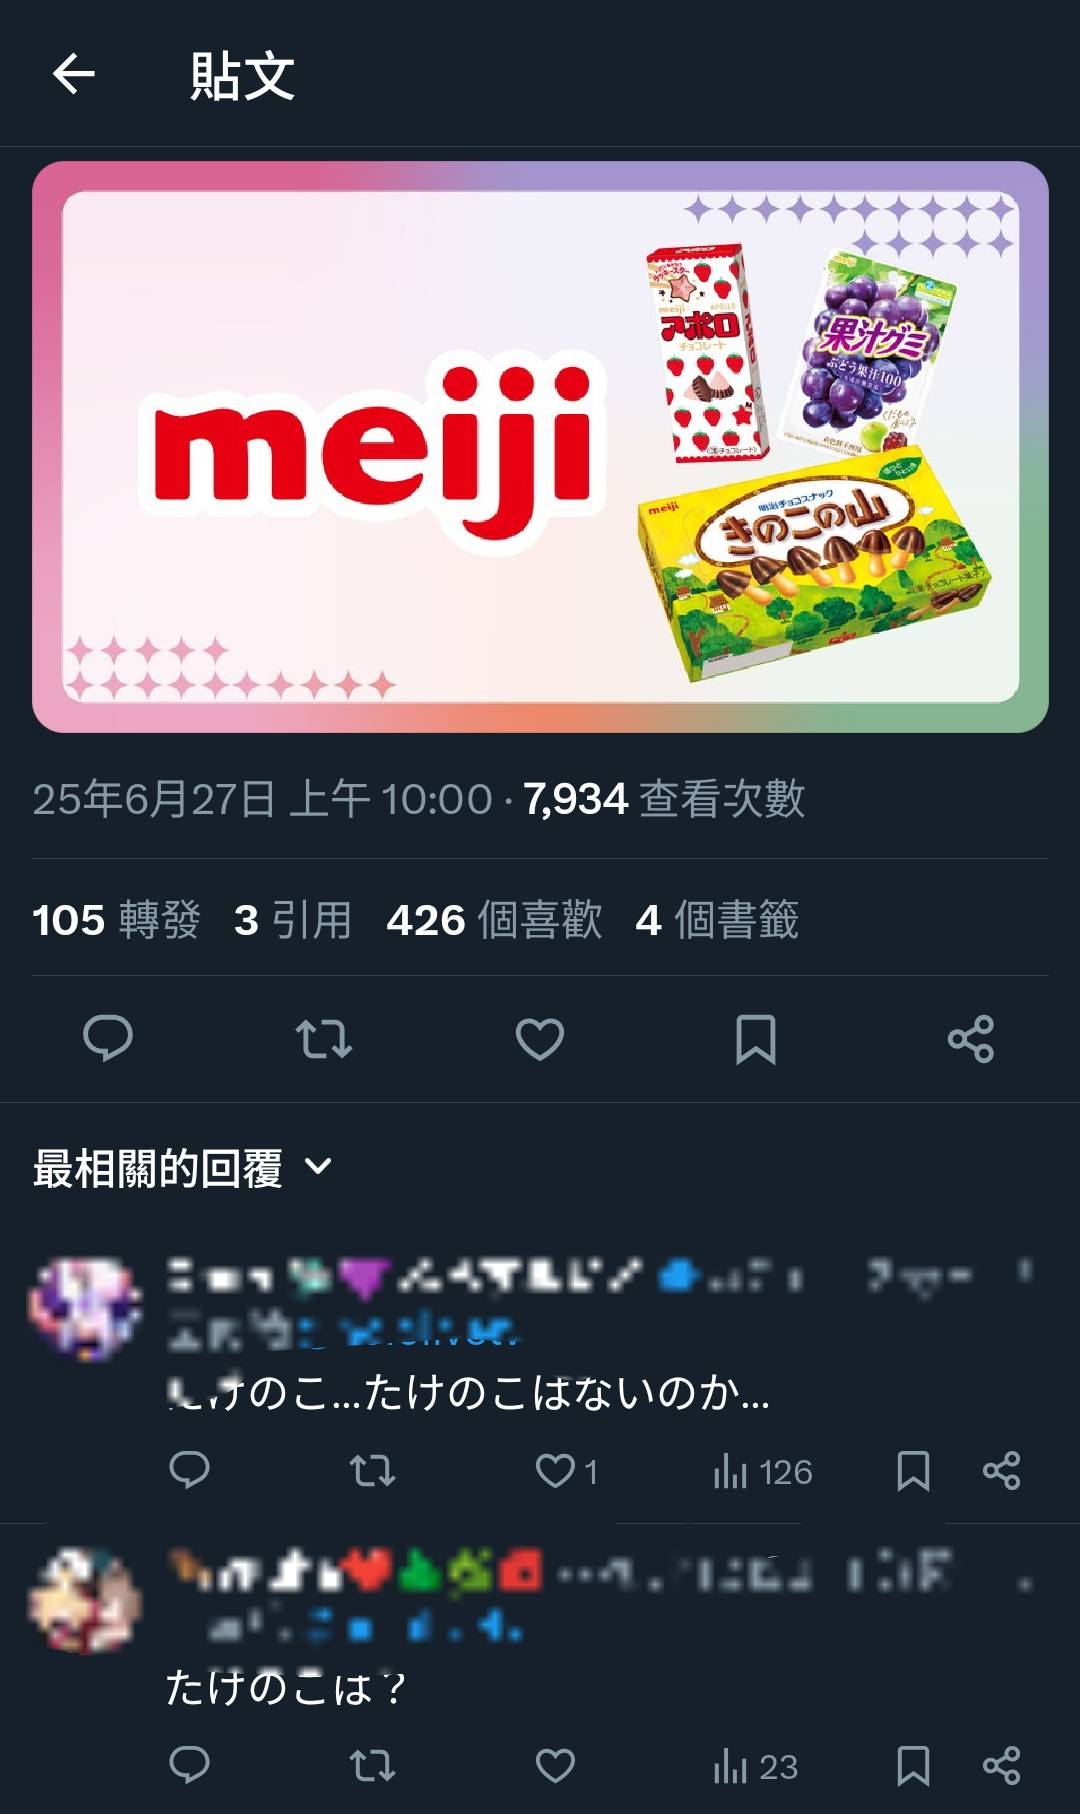
Task: Retweet the main meiji post
Action: tap(324, 1039)
